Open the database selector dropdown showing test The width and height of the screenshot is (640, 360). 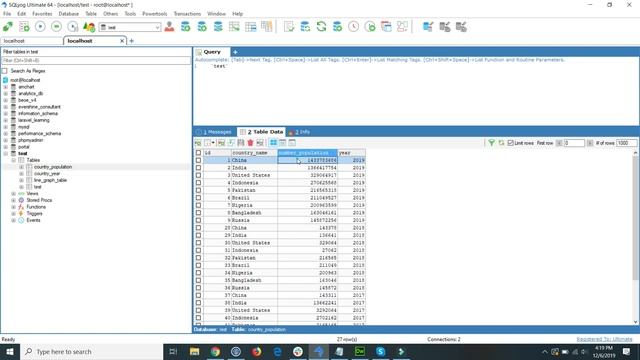point(130,27)
